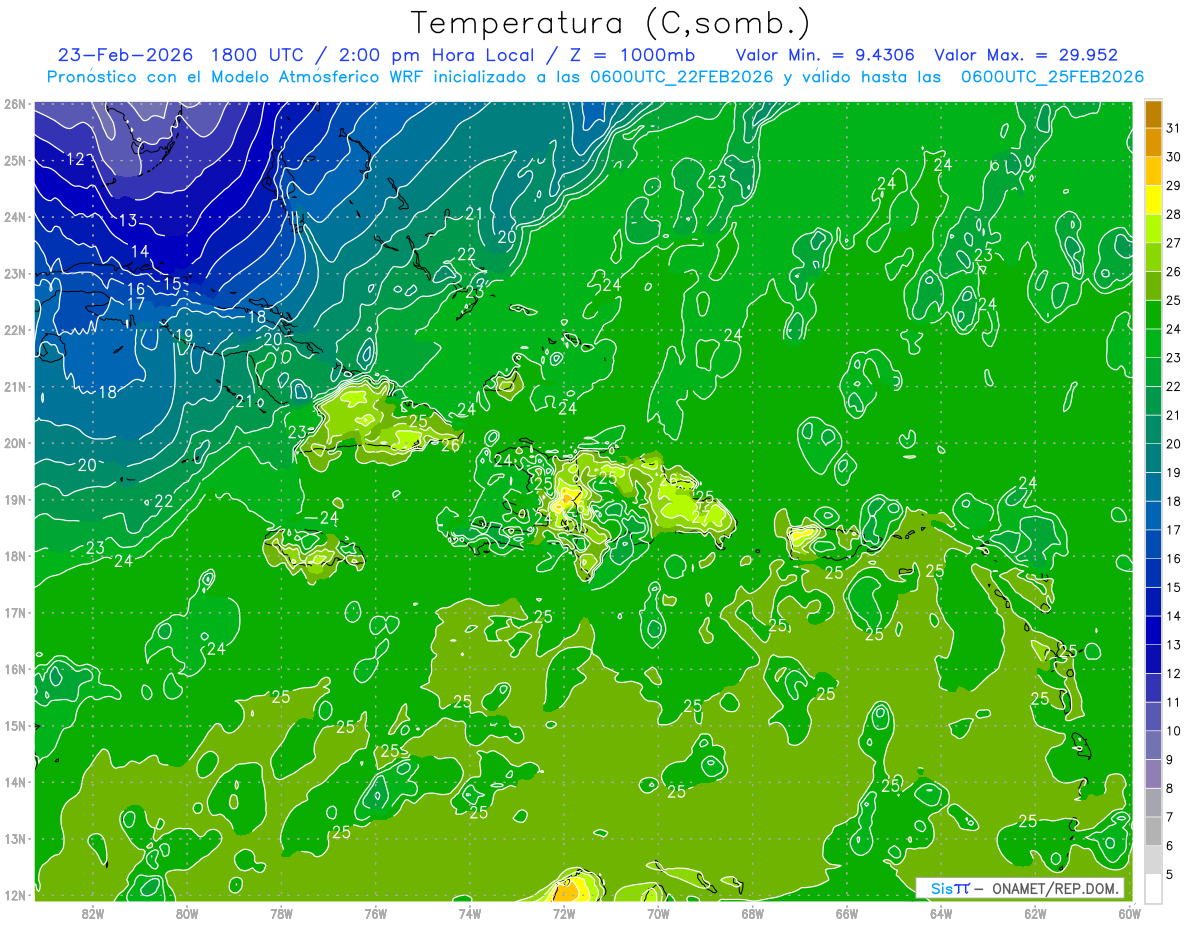Click the "12N" latitude axis label
The image size is (1200, 927).
(15, 895)
